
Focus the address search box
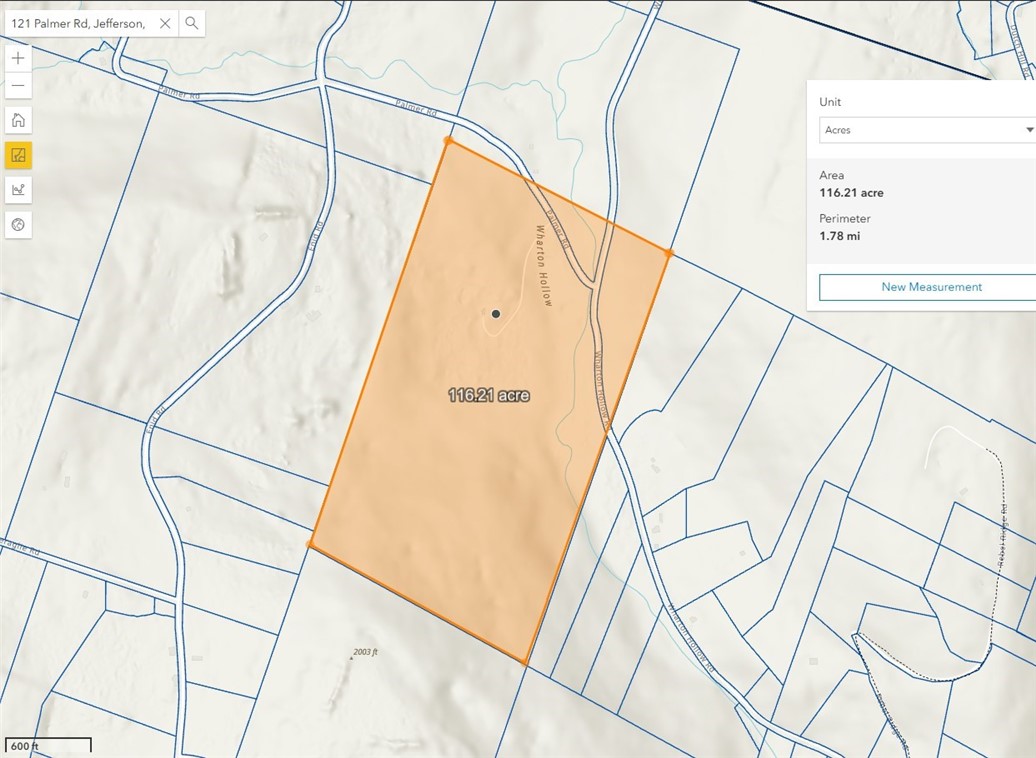(x=78, y=23)
